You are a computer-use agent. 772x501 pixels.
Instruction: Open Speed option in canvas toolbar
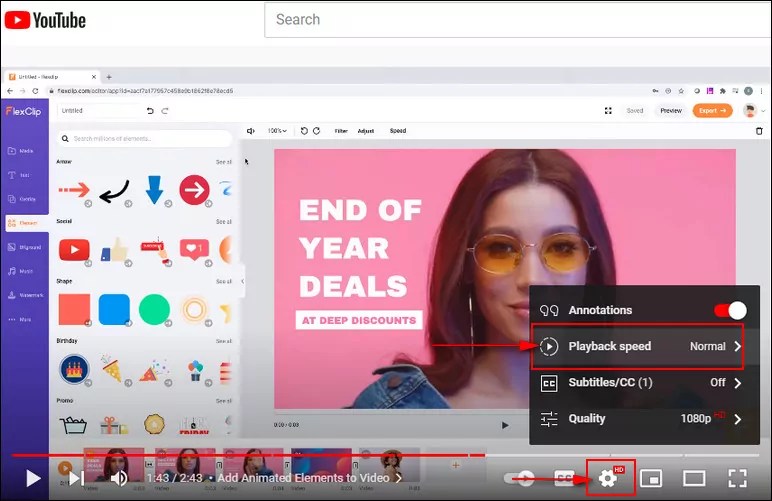point(398,131)
